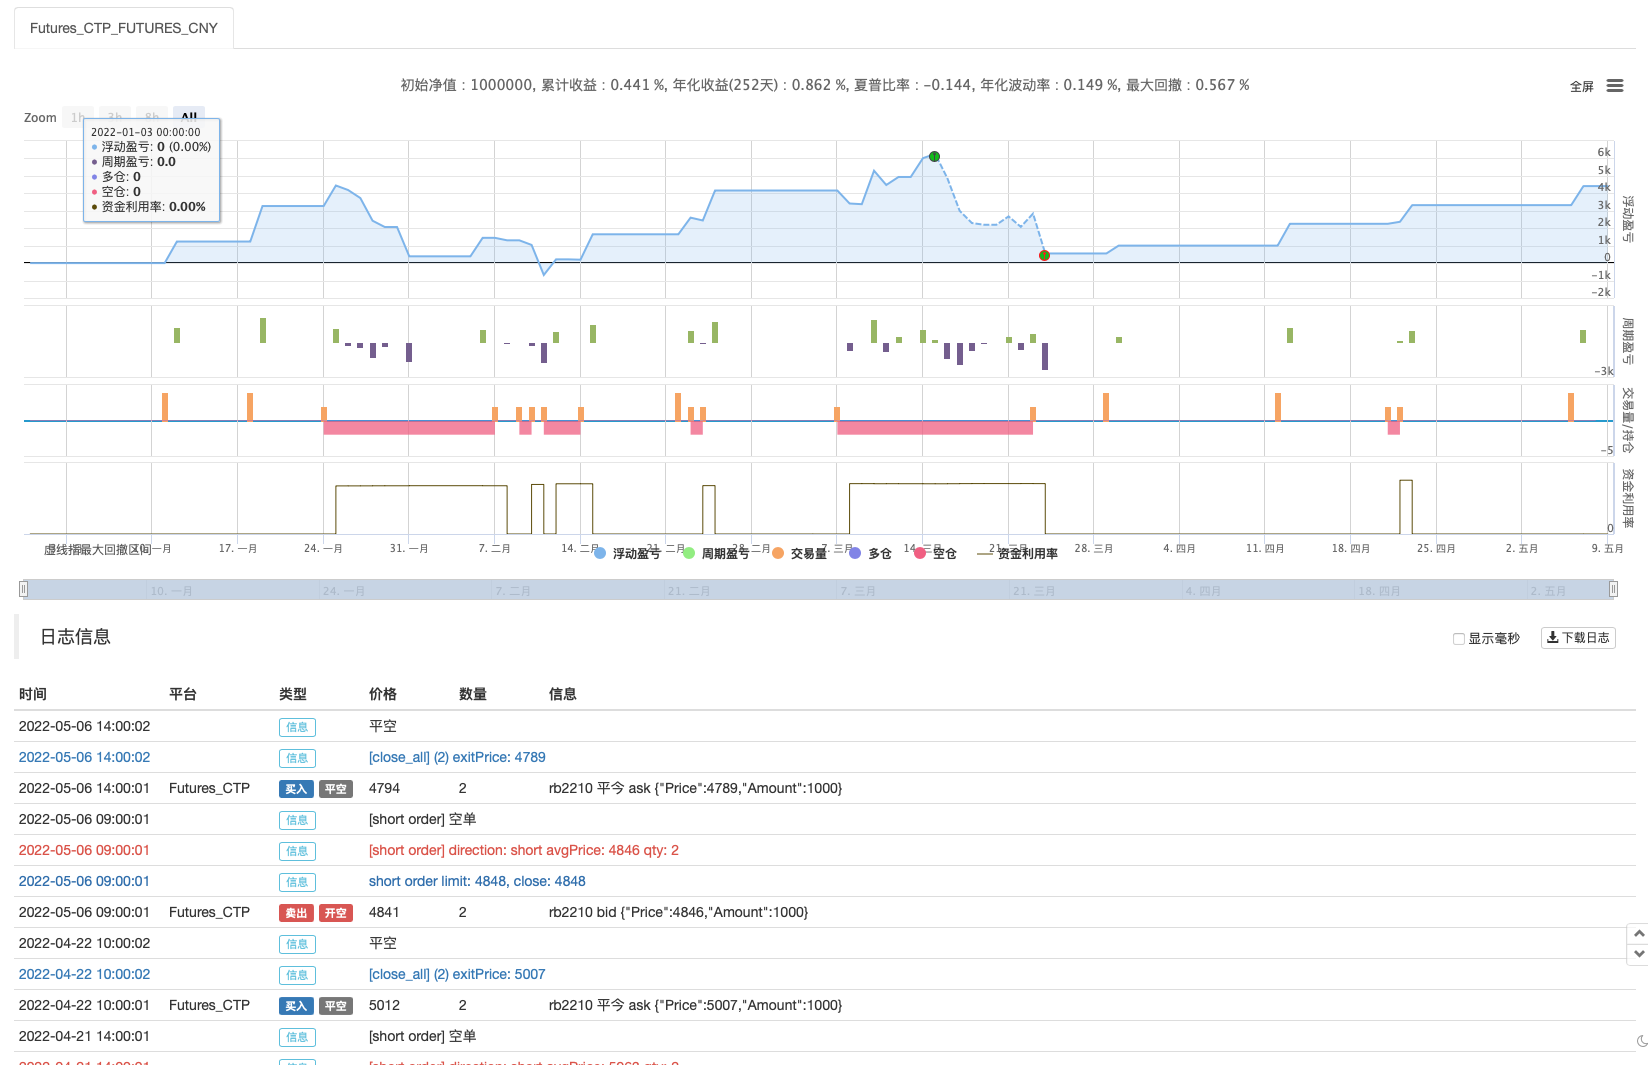
Task: Click 开空 badge in rb2210 bid row
Action: [x=336, y=913]
